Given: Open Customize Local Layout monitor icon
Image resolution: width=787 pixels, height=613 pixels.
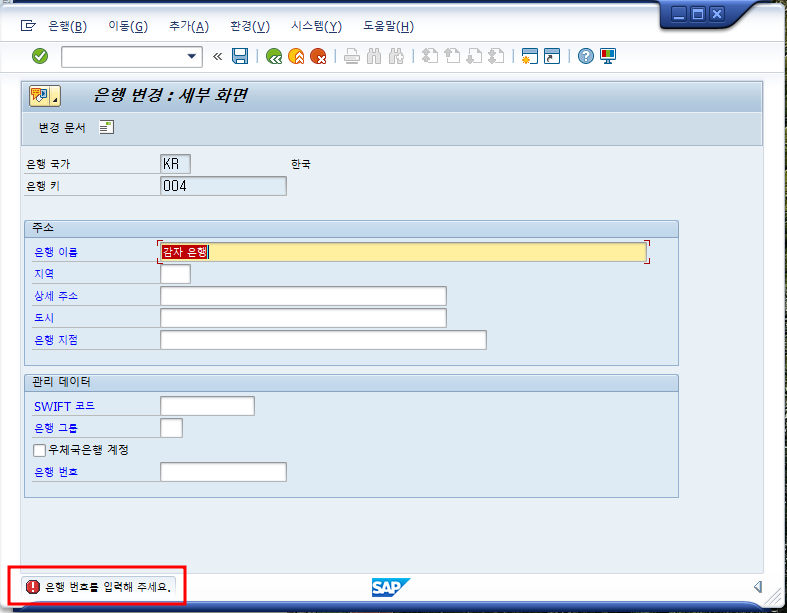Looking at the screenshot, I should [x=608, y=56].
